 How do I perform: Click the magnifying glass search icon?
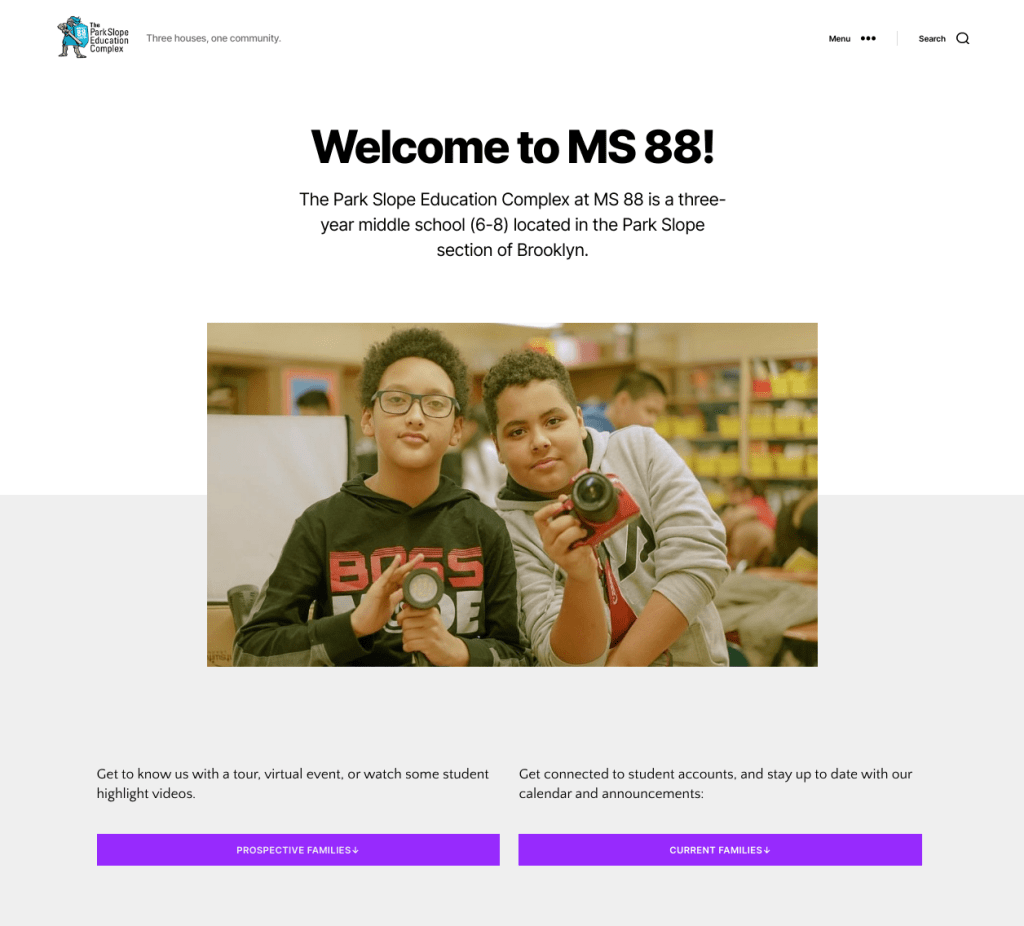click(963, 39)
